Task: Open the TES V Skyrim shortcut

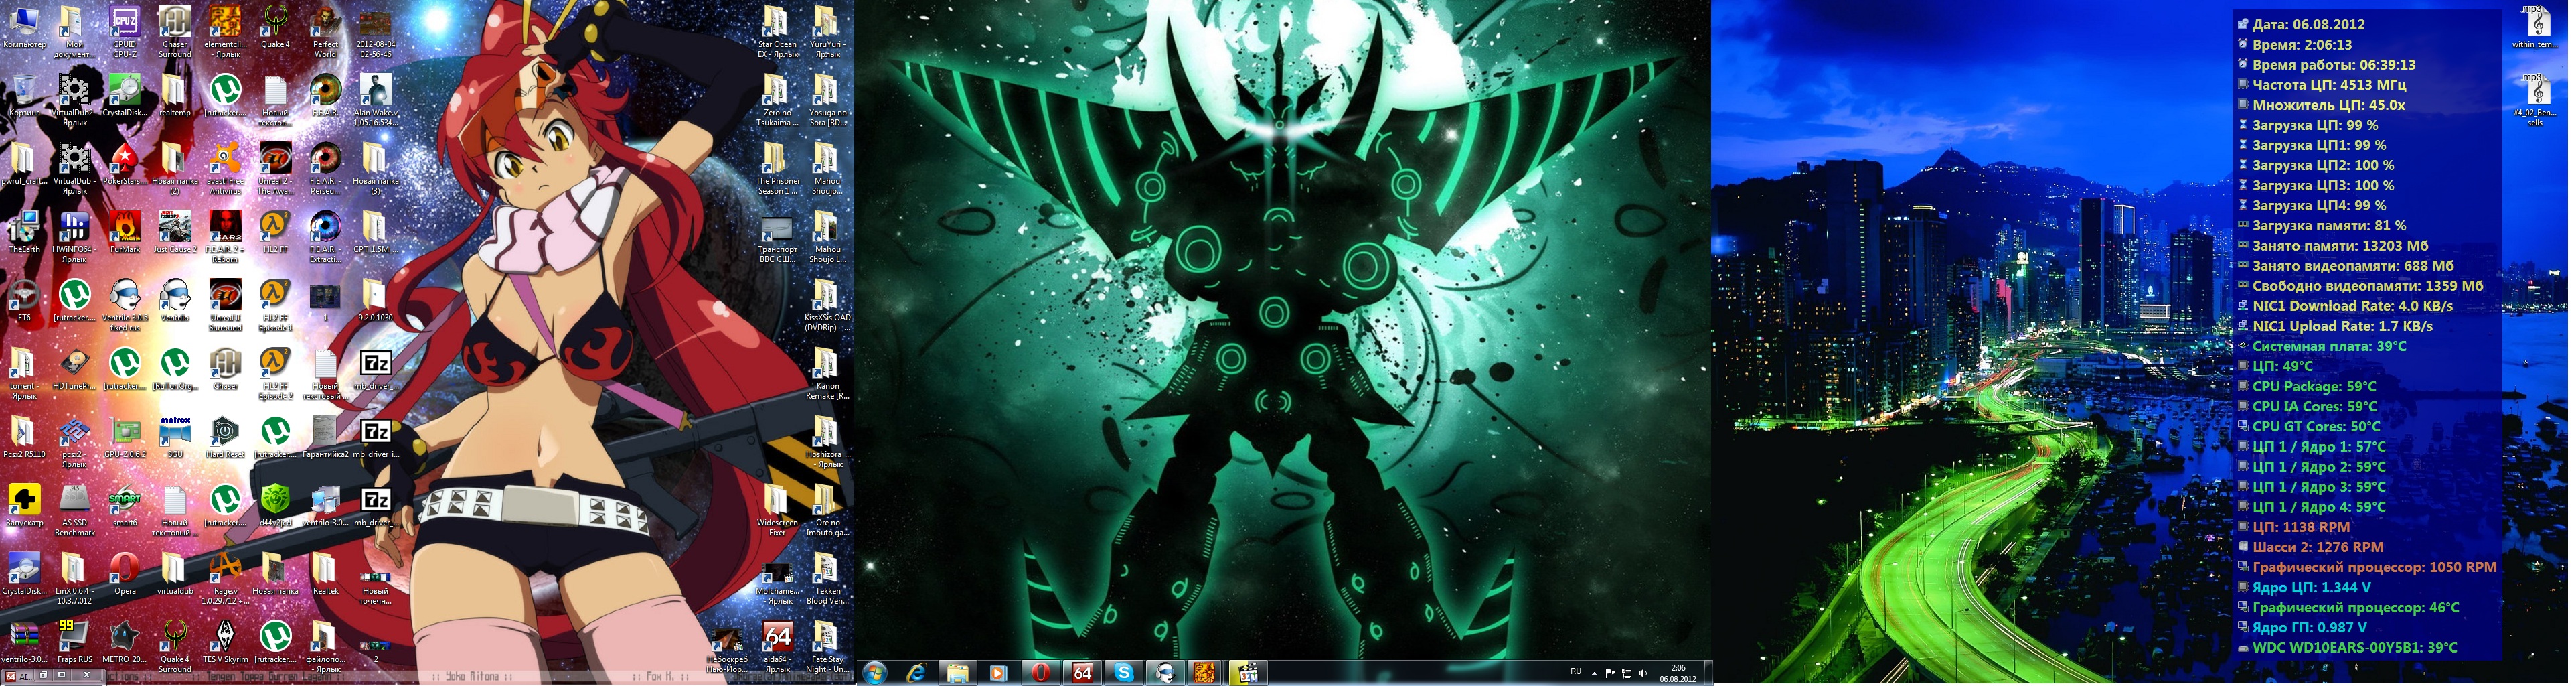Action: point(225,636)
